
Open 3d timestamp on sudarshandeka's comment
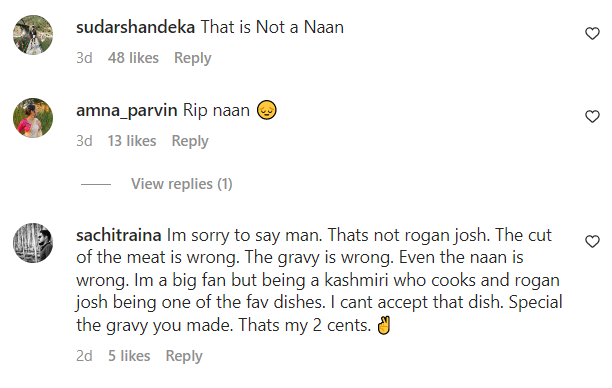[84, 58]
